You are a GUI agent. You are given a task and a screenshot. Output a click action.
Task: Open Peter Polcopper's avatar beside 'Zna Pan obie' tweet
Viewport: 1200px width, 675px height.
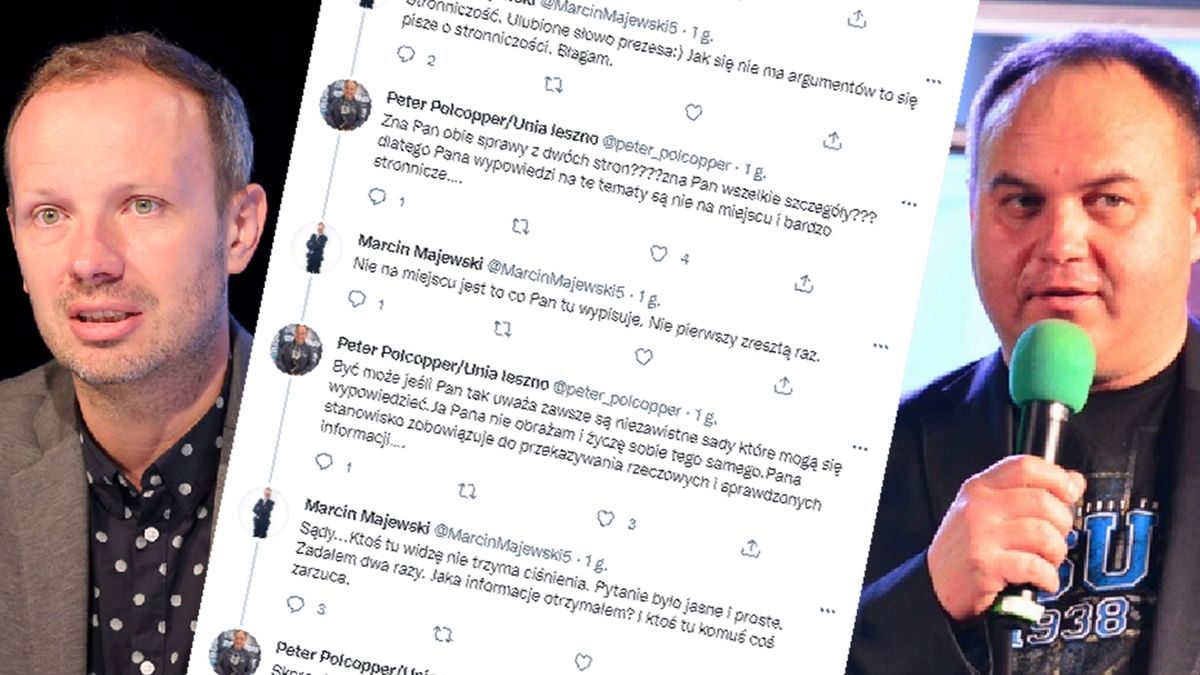(346, 104)
